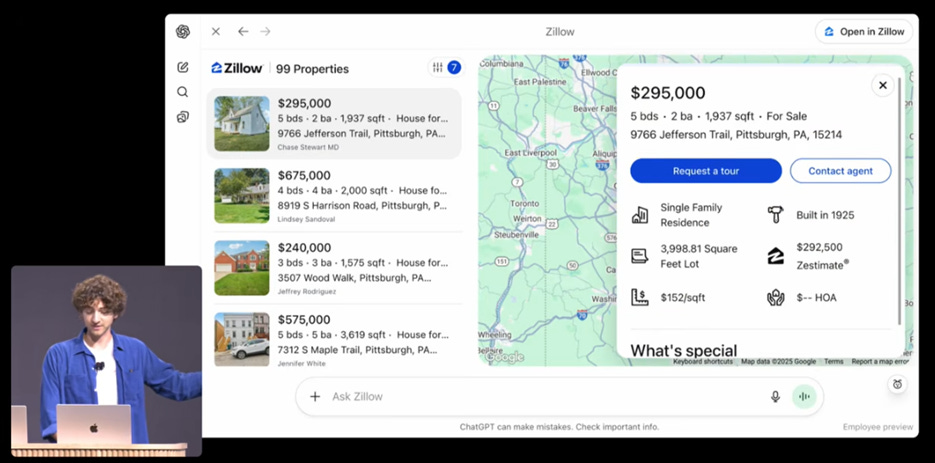Close the property detail card

click(x=883, y=85)
